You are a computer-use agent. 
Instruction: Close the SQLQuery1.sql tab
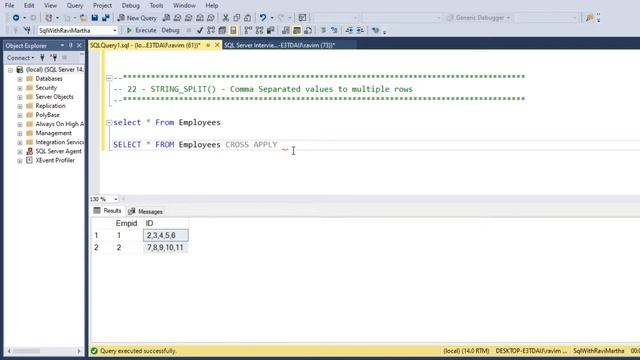[x=217, y=45]
